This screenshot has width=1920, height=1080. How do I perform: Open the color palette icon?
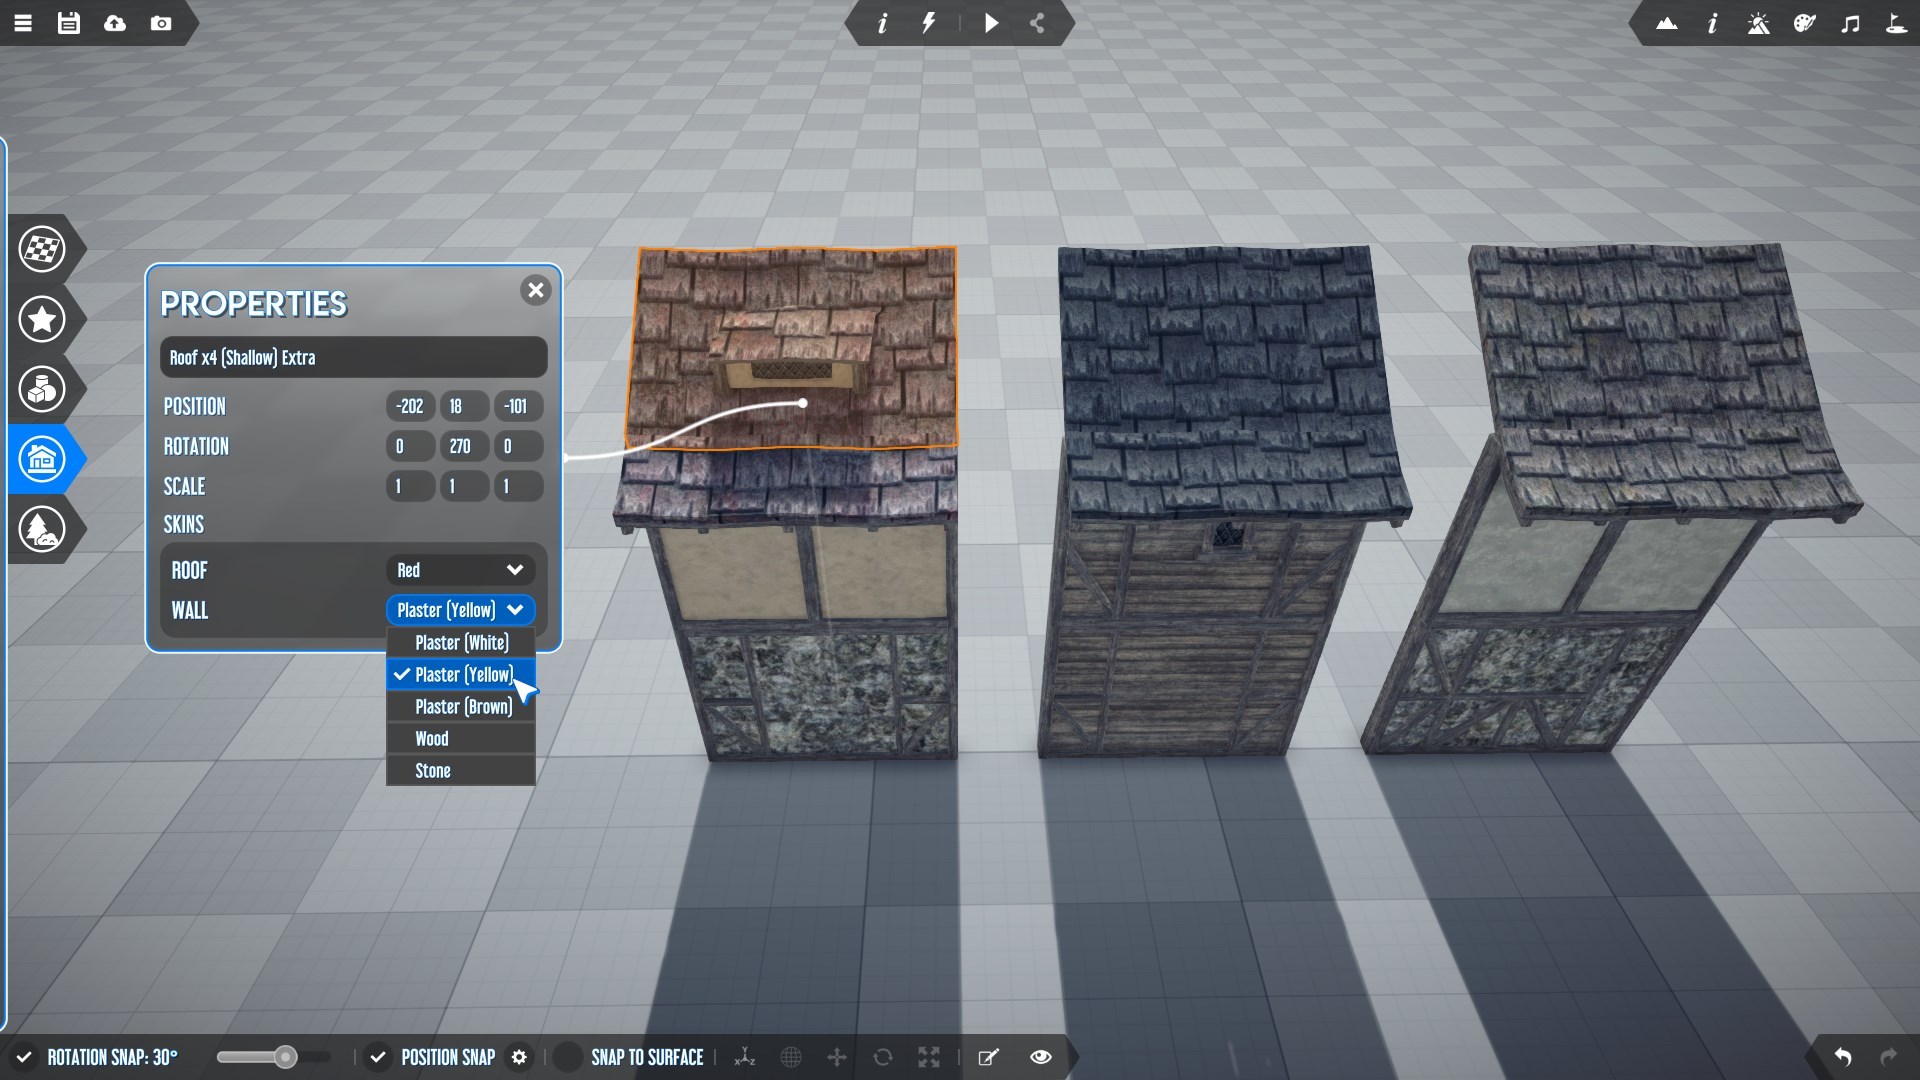(x=1804, y=23)
